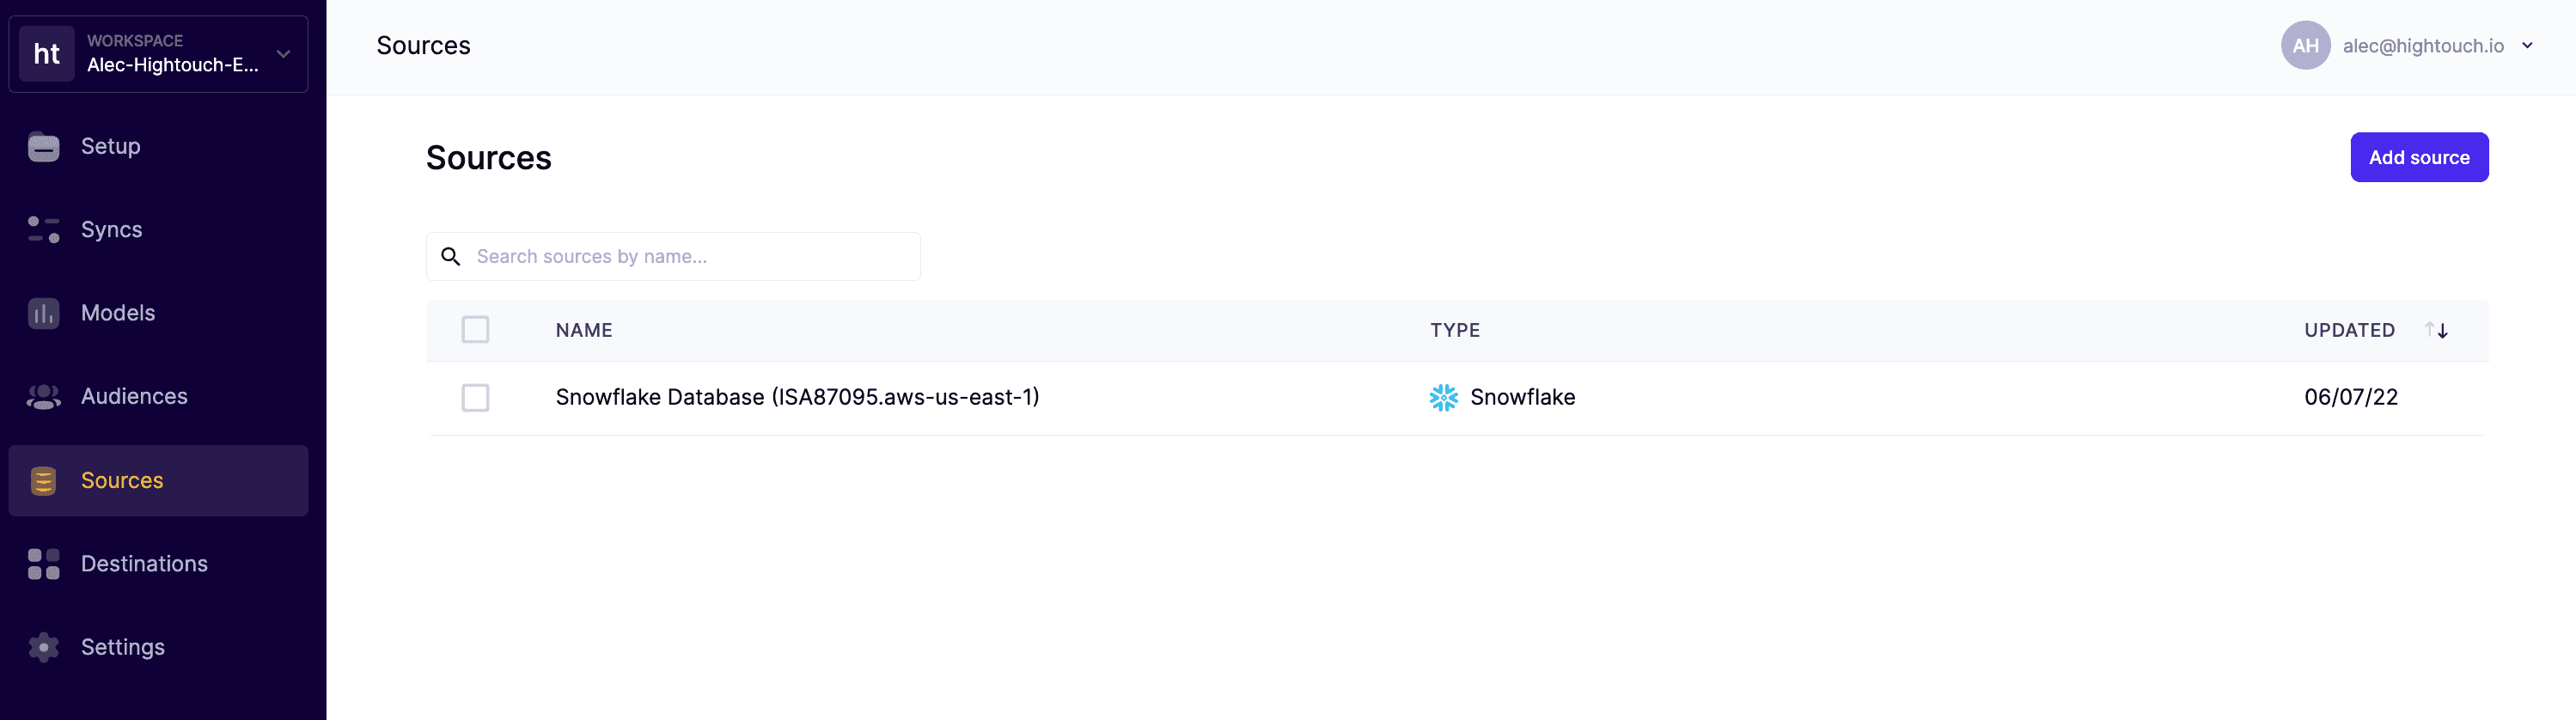2576x720 pixels.
Task: Click the Snowflake logo icon in table
Action: tap(1443, 398)
